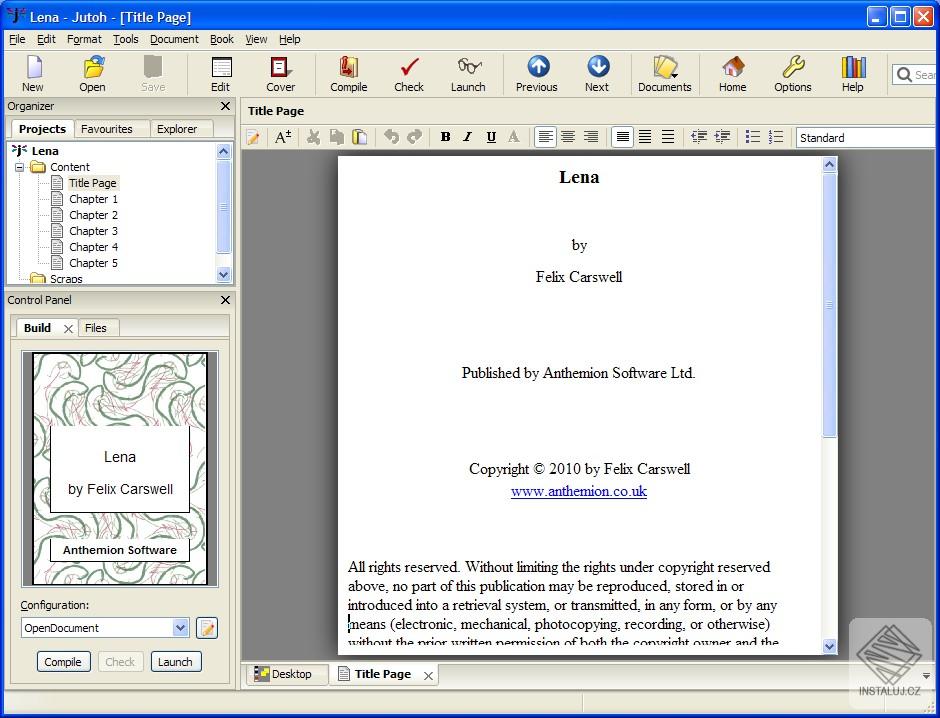Open the tab list arrow at bottom right
The height and width of the screenshot is (718, 940).
click(x=926, y=675)
